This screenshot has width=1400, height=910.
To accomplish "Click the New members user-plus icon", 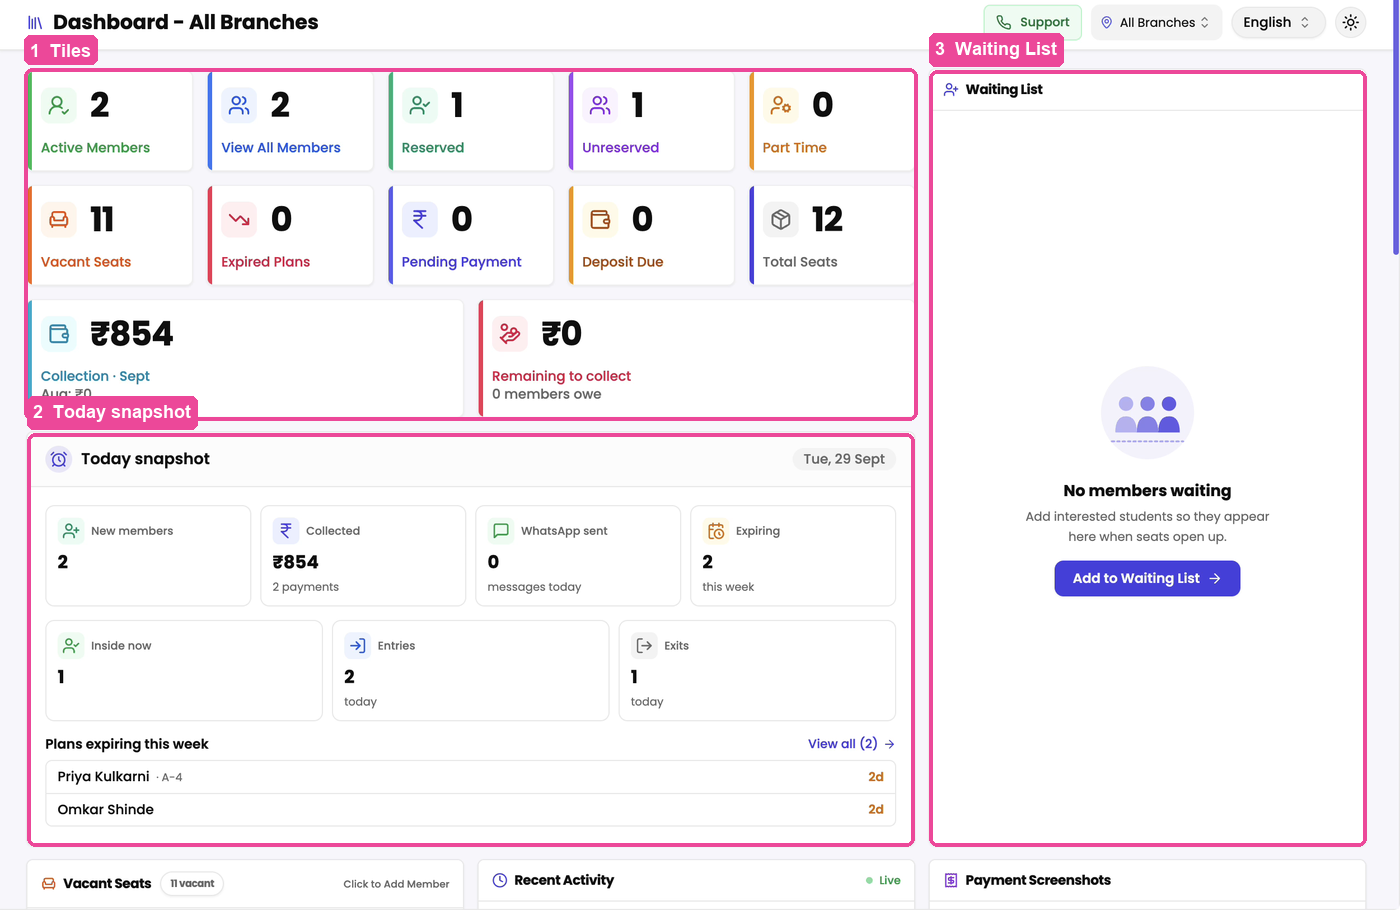I will [x=71, y=530].
